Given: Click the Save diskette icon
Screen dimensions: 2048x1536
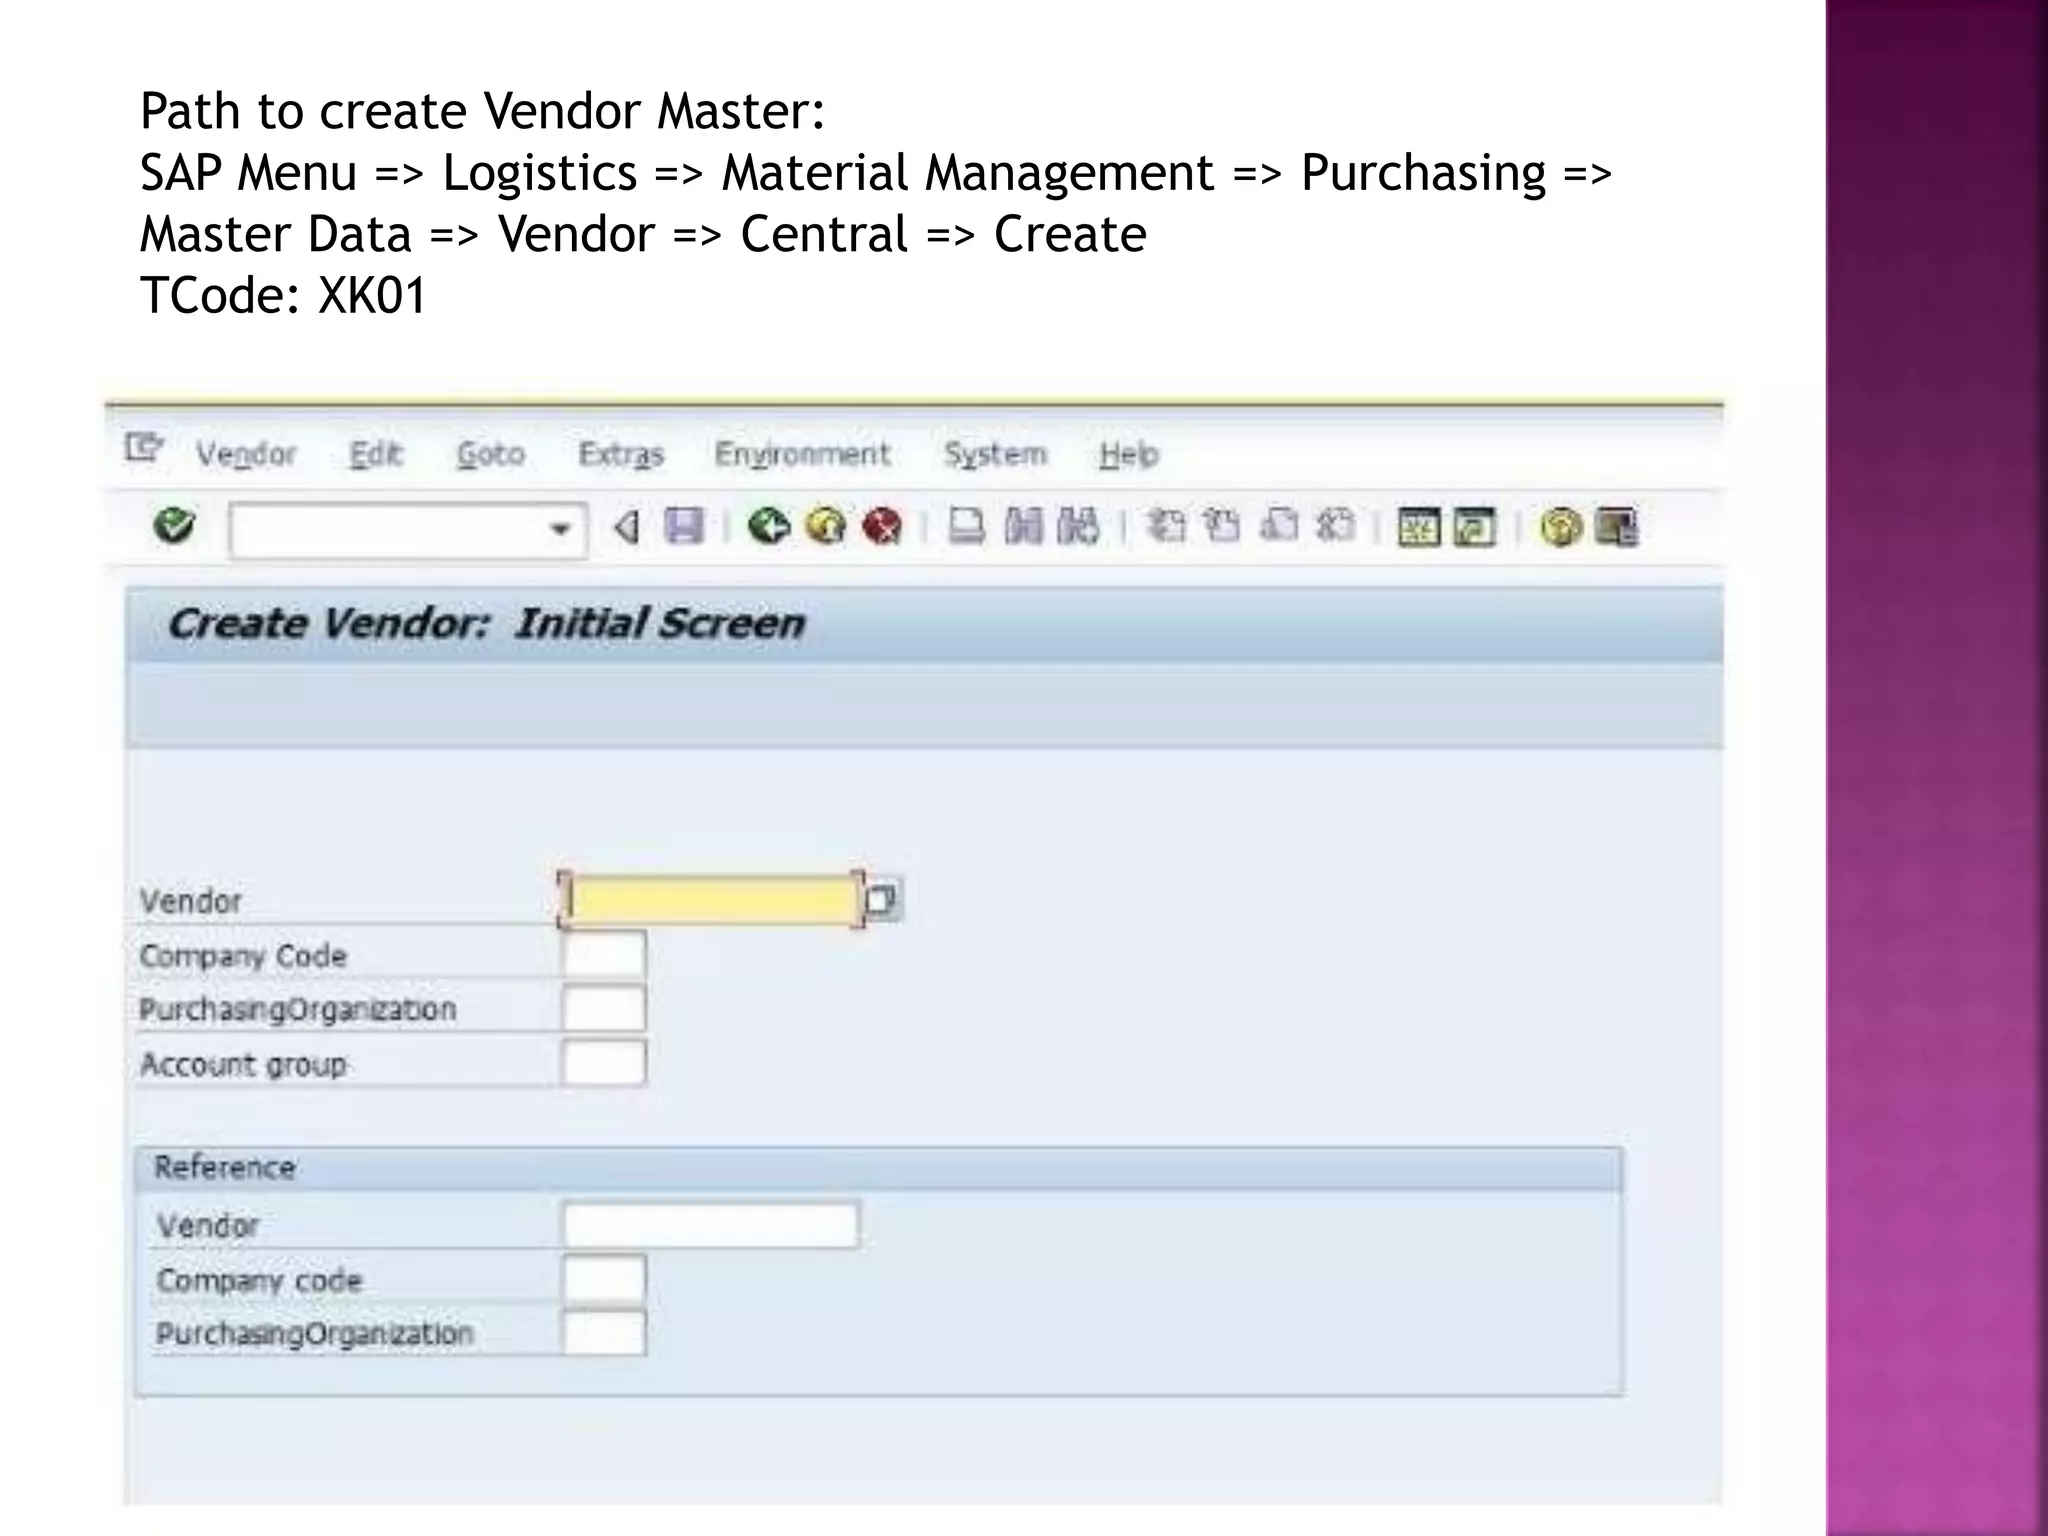Looking at the screenshot, I should [684, 525].
